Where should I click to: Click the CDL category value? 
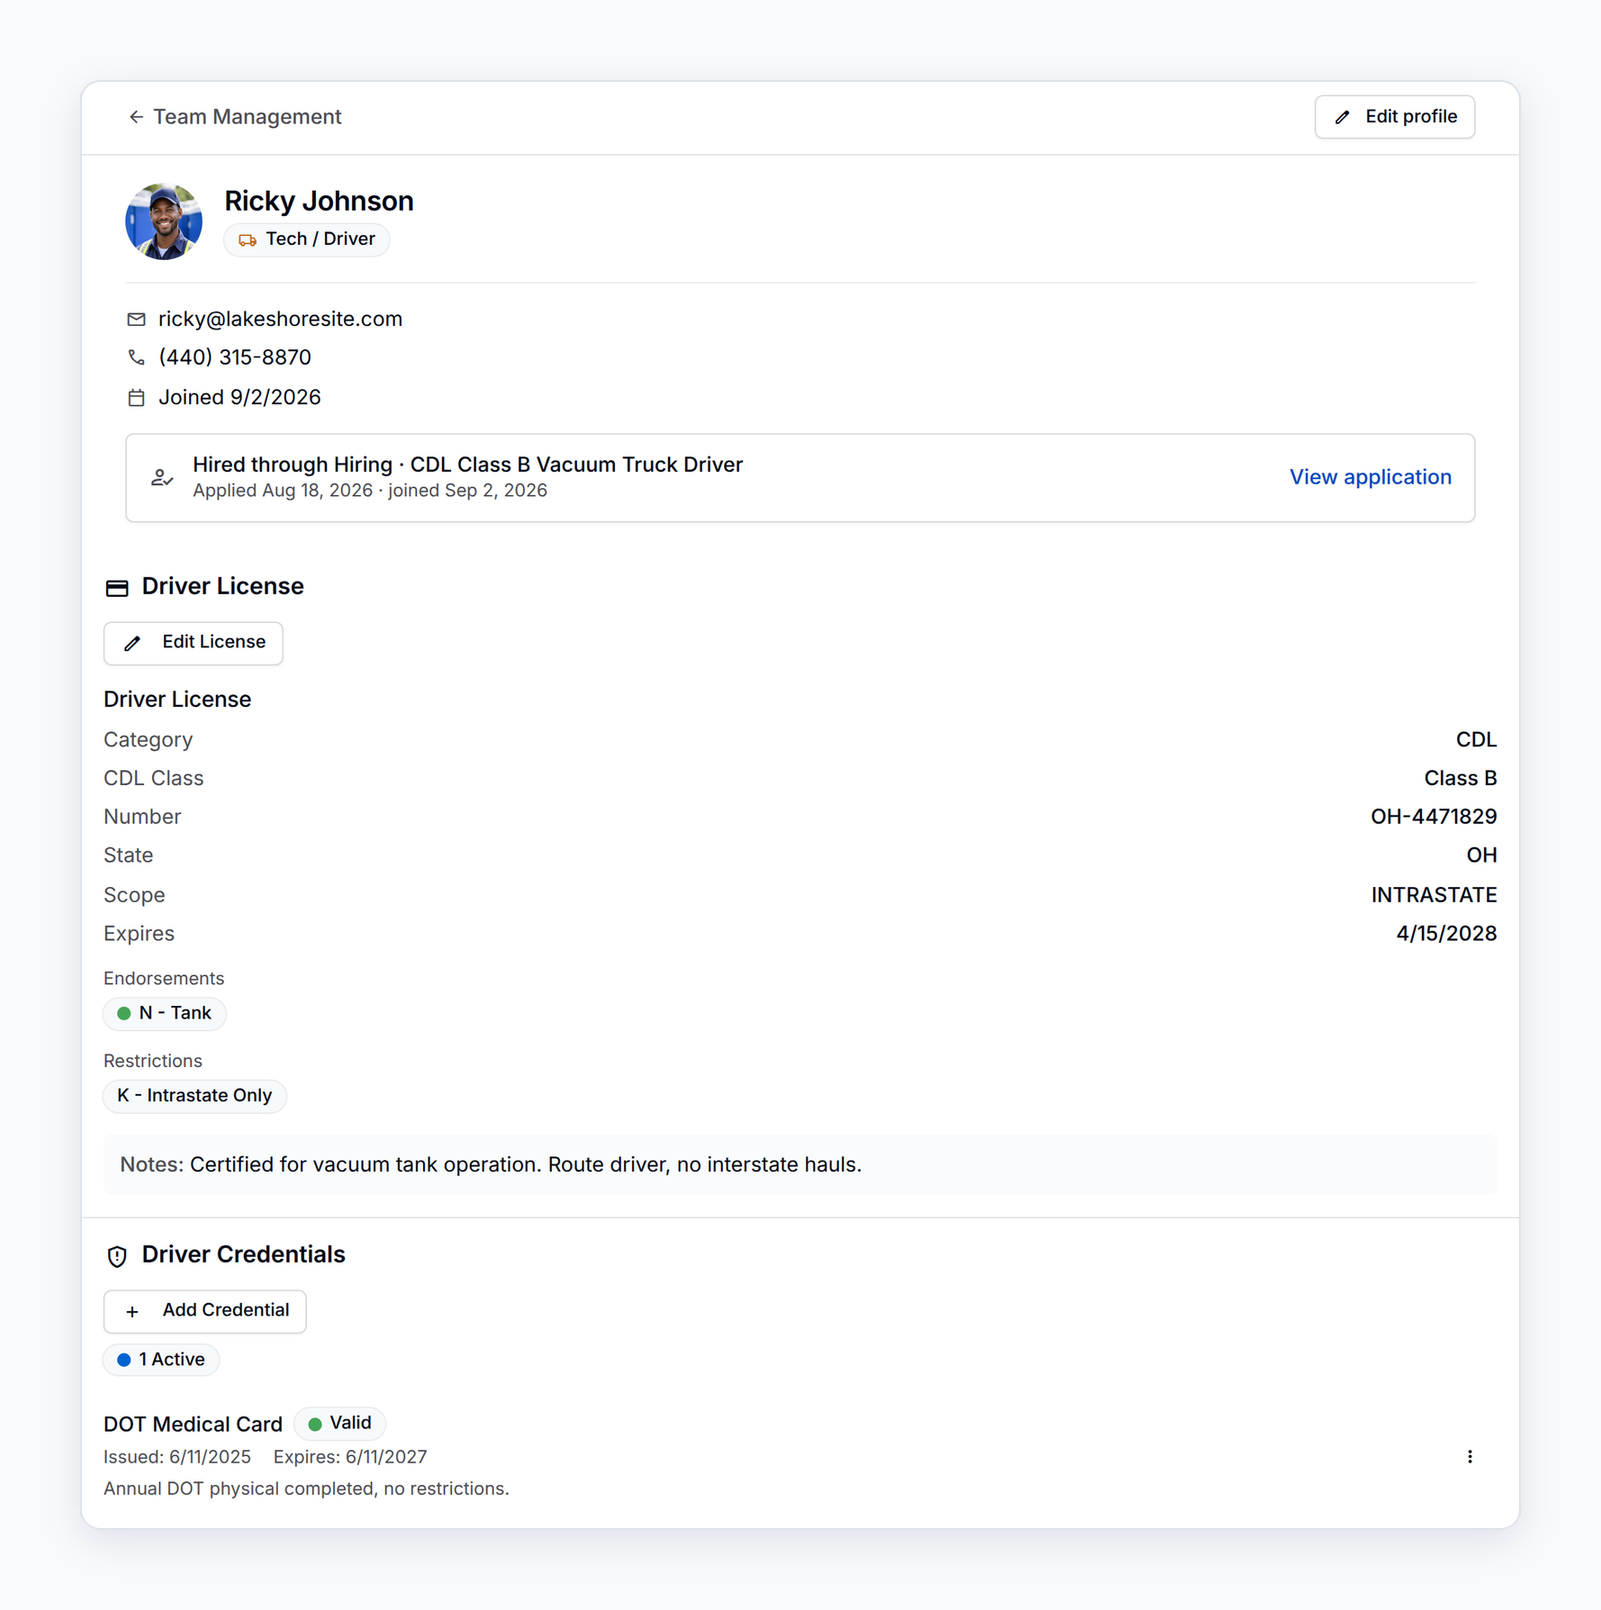pos(1476,740)
